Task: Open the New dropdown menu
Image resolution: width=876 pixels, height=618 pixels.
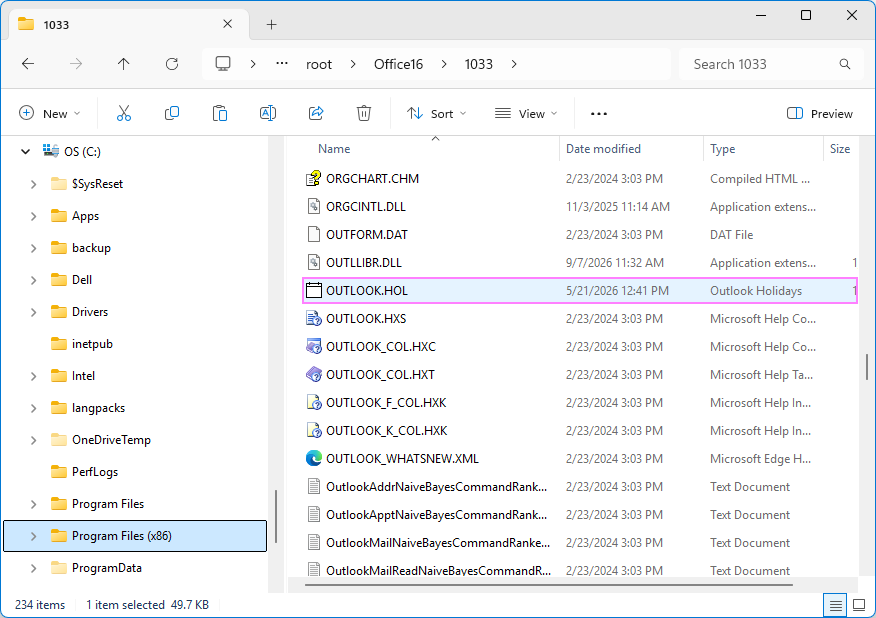Action: click(50, 113)
